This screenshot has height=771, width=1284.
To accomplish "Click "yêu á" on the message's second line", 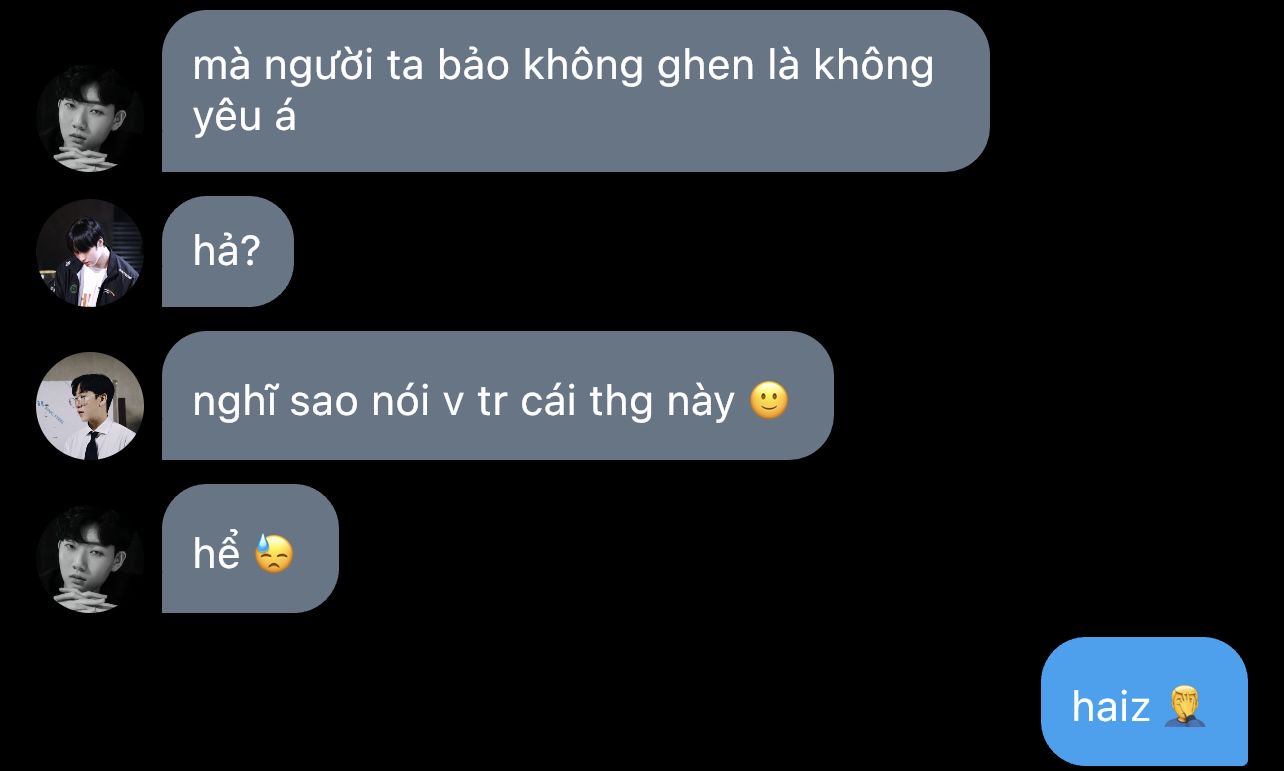I will coord(244,118).
